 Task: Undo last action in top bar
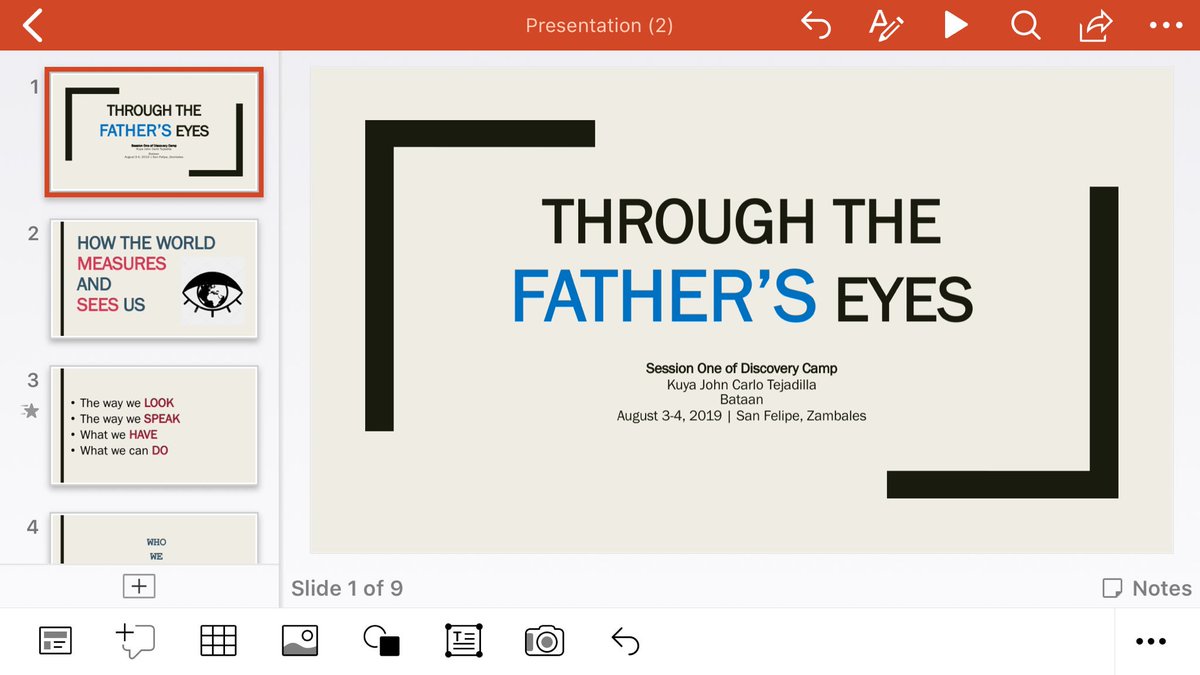click(816, 25)
